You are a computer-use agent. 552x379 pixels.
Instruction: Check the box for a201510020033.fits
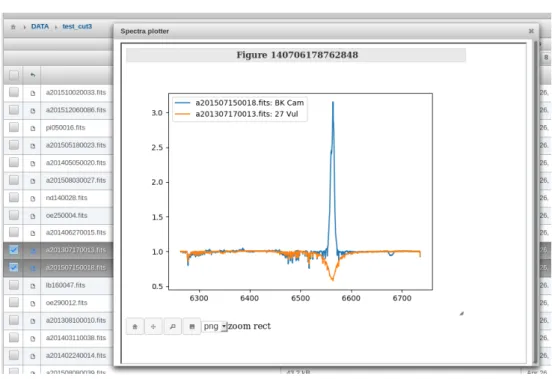14,92
